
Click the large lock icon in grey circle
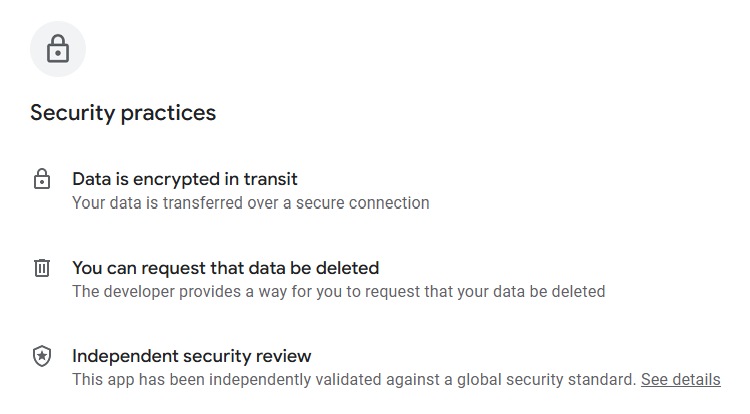click(58, 49)
